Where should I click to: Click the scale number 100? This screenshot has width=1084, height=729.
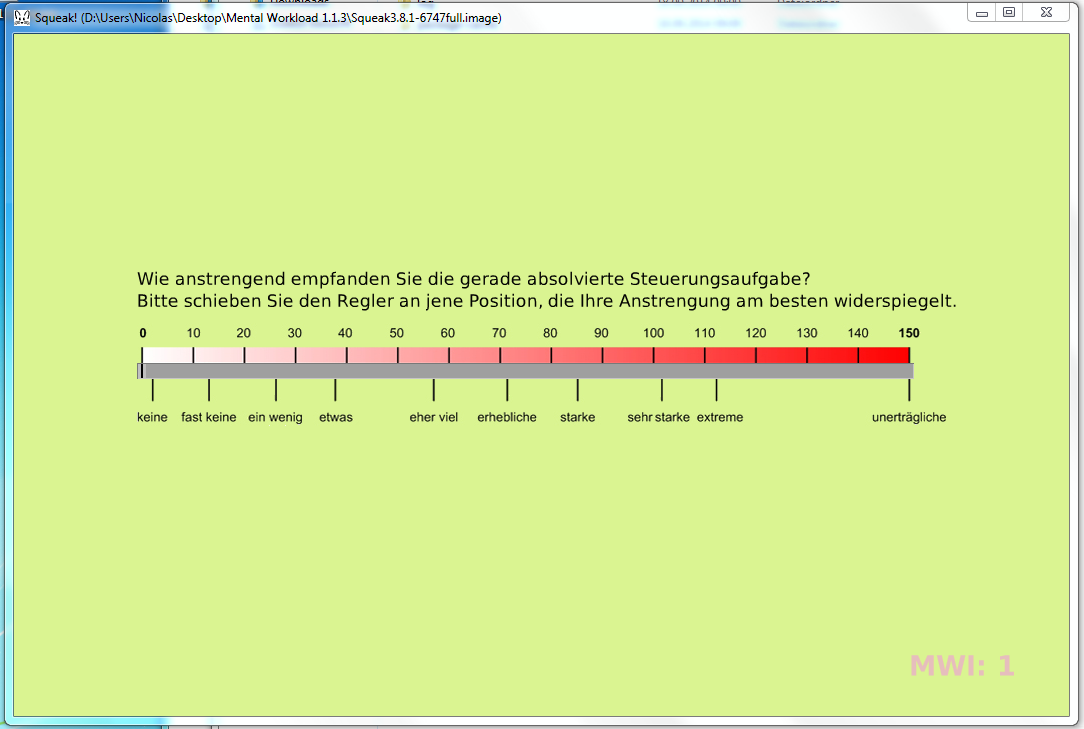pos(653,333)
